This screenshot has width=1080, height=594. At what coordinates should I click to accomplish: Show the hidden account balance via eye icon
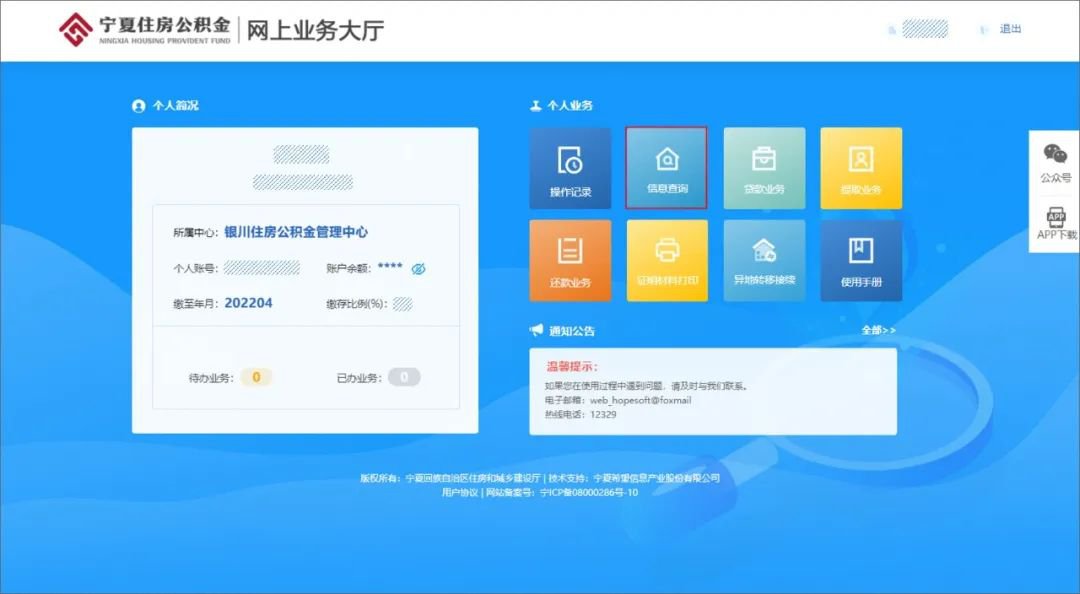(419, 269)
